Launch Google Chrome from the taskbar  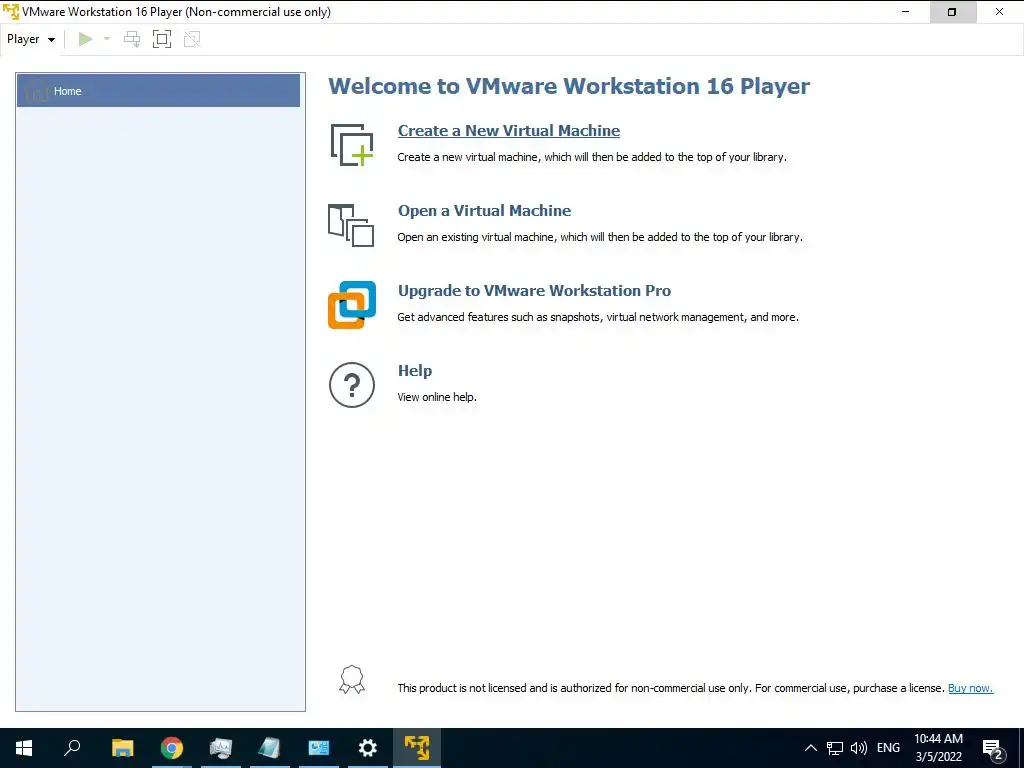(172, 748)
